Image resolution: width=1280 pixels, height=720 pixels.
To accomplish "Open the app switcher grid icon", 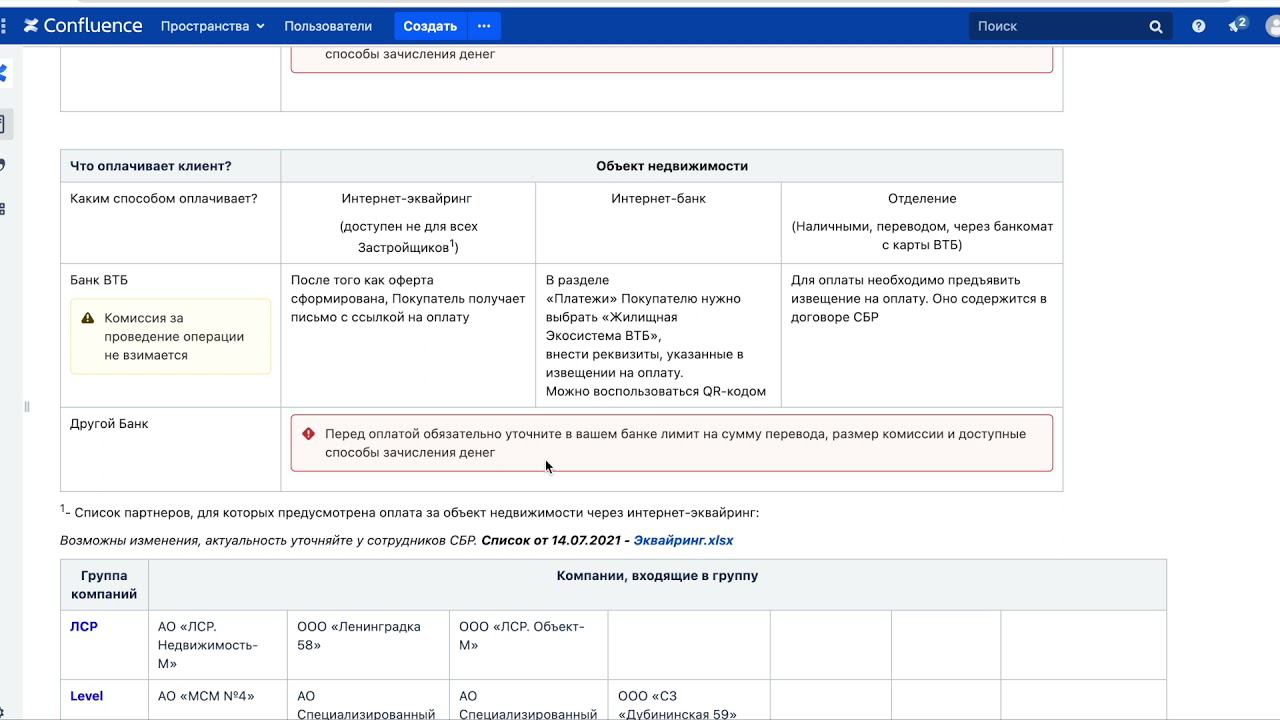I will coord(3,26).
